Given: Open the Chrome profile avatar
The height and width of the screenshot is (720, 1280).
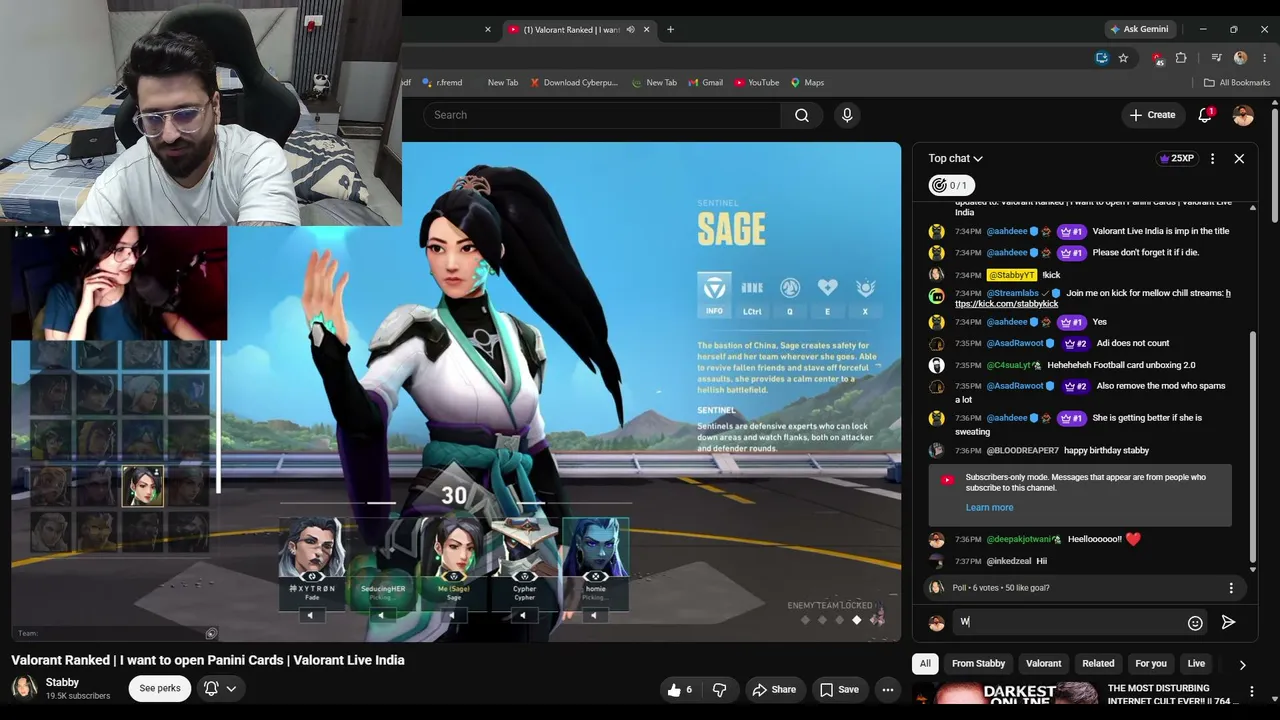Looking at the screenshot, I should pos(1241,58).
